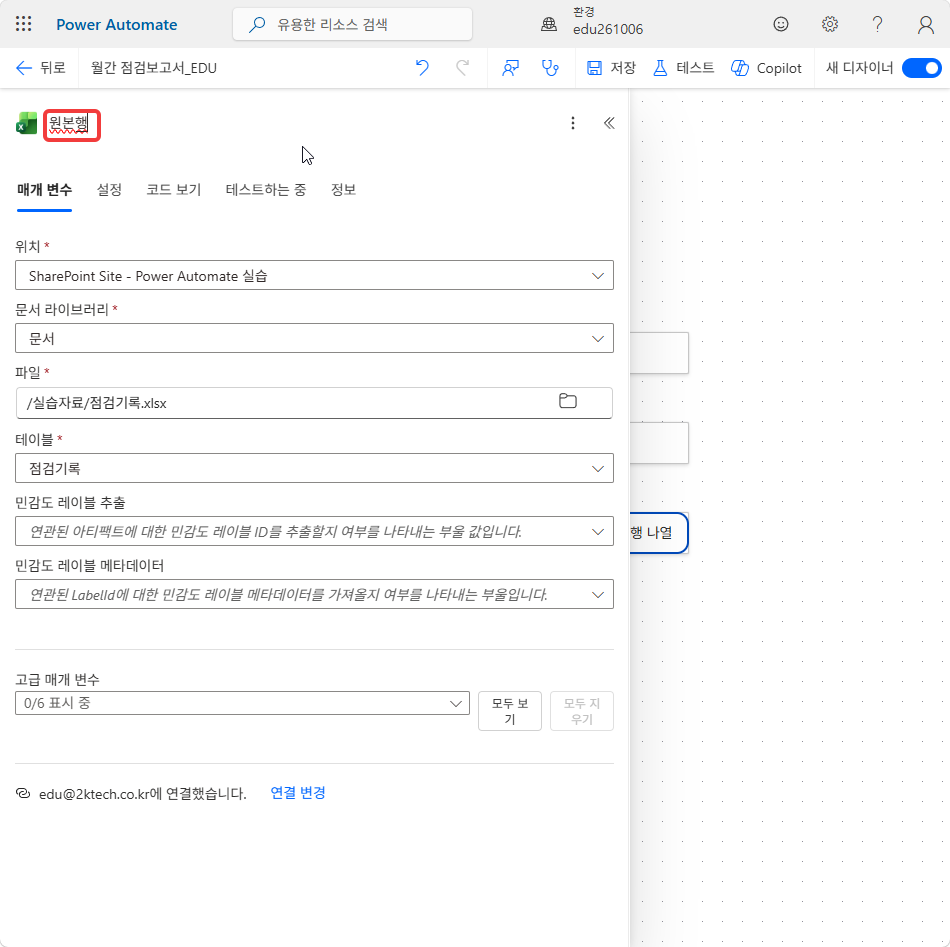Click the flow name 월간 점검보고서_EDU
The image size is (950, 947).
(154, 68)
